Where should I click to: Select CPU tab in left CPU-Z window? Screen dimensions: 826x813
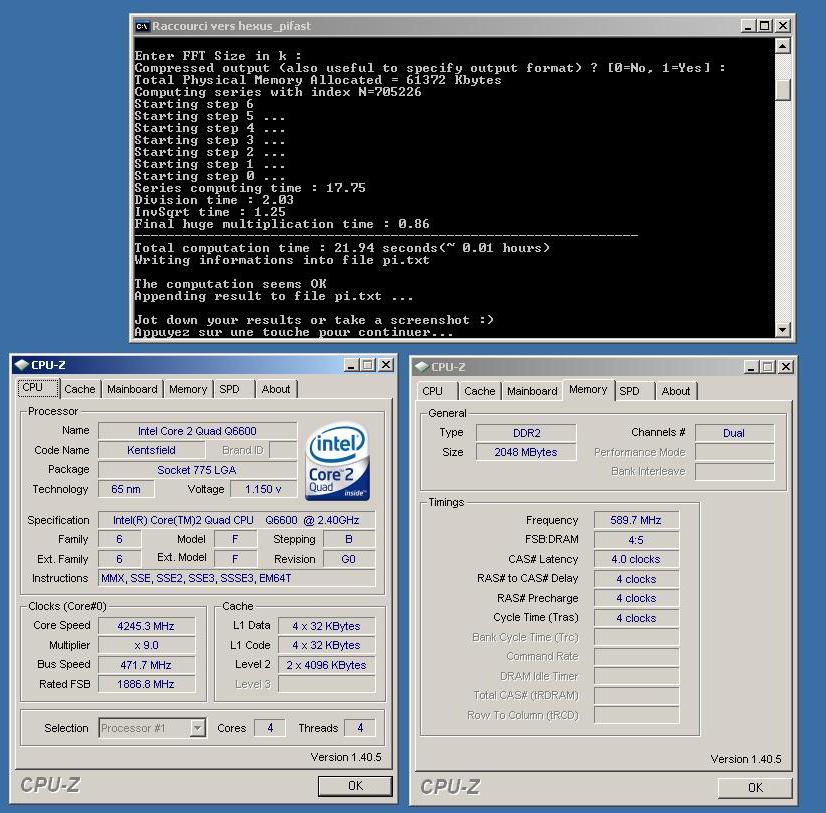[x=38, y=388]
